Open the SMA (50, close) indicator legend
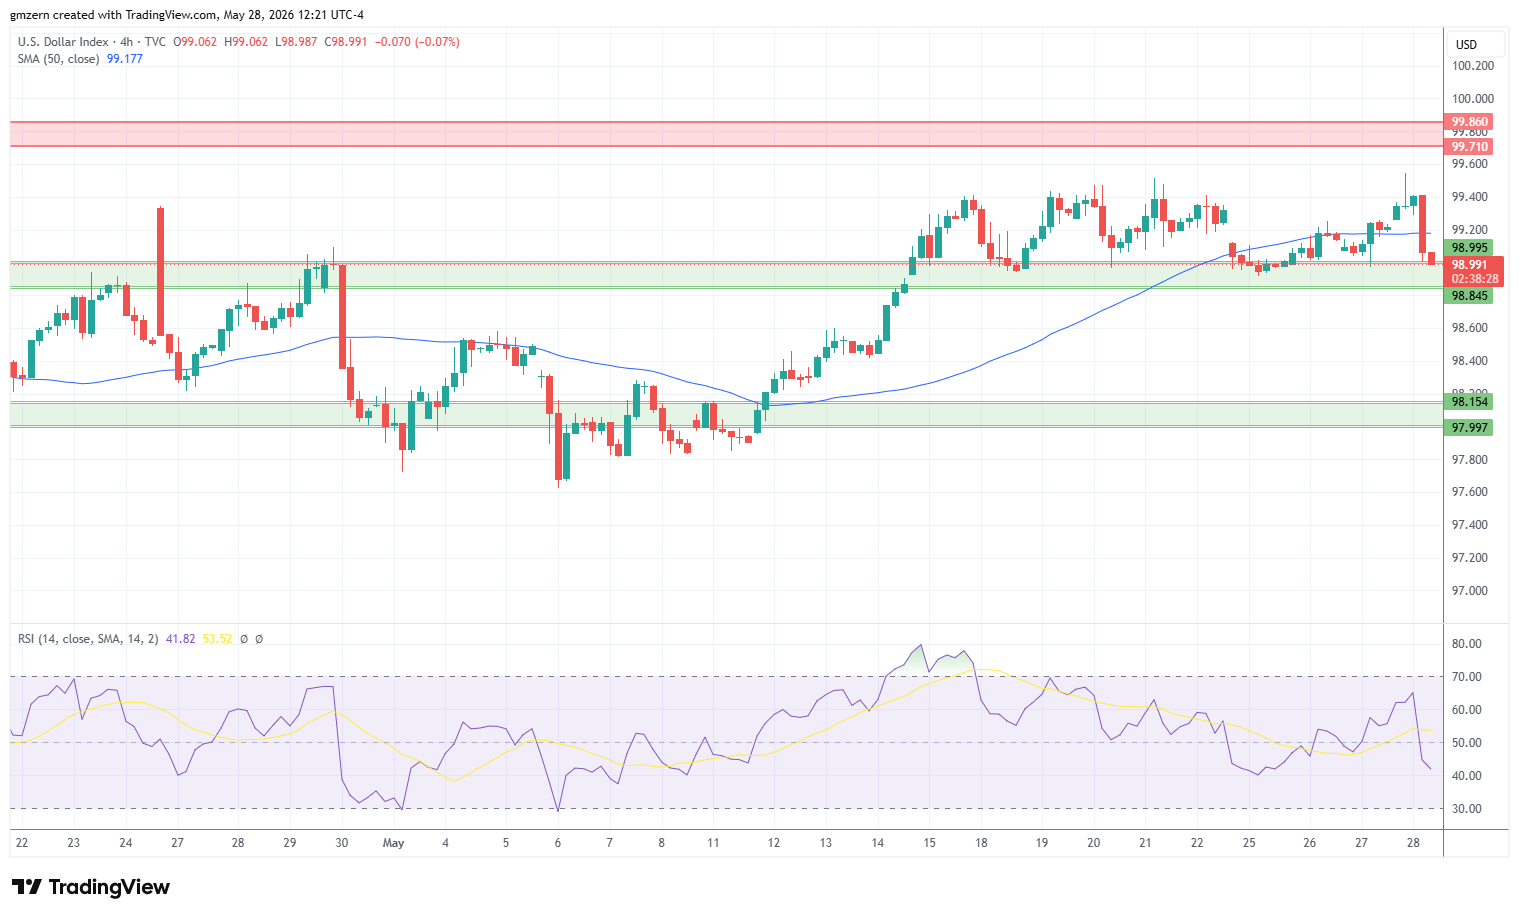1519x917 pixels. 59,59
